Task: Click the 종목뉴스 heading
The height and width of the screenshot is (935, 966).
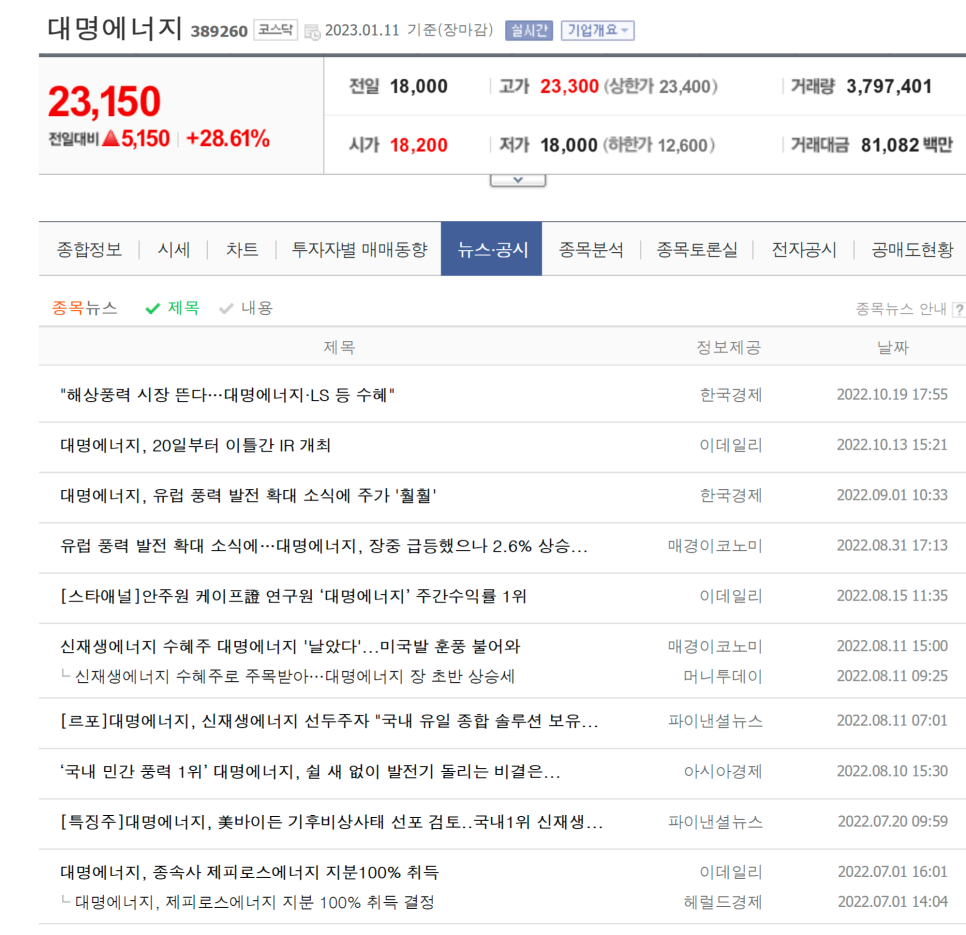Action: (84, 308)
